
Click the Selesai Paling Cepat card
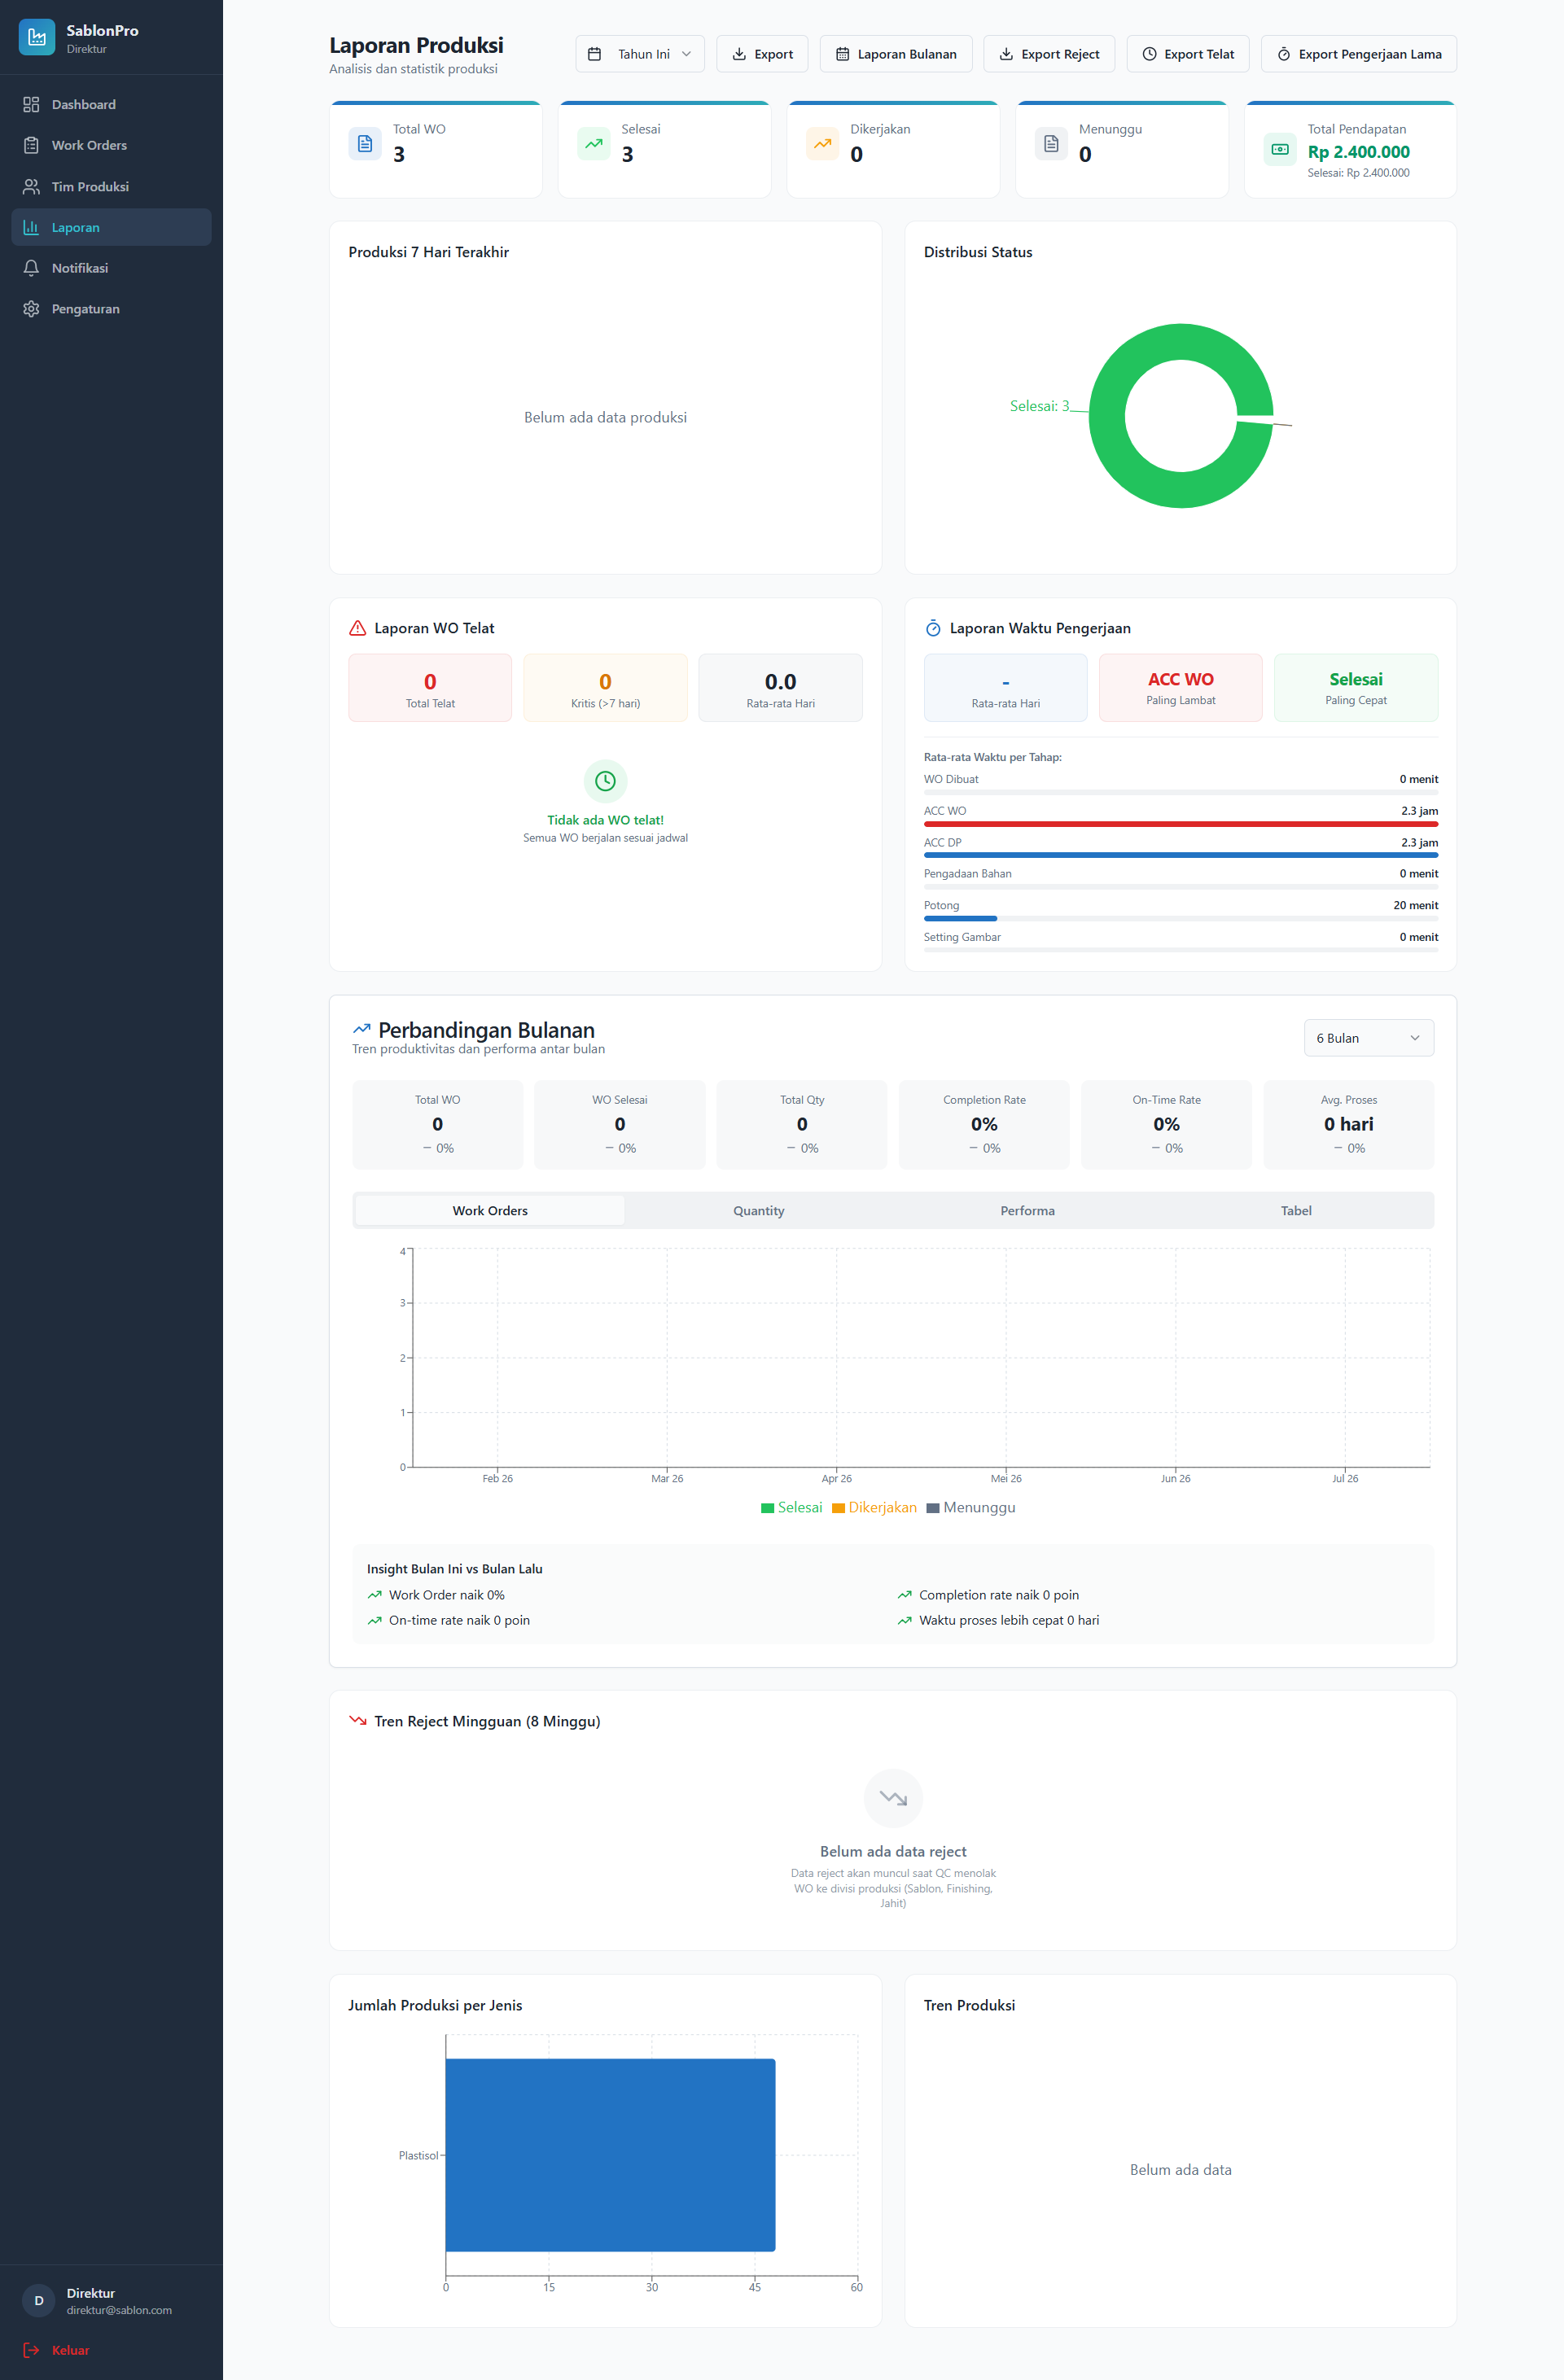tap(1356, 688)
